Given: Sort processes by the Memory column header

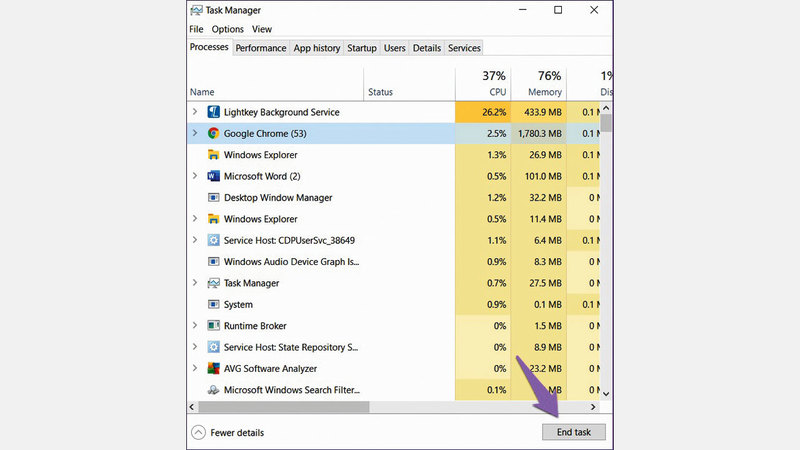Looking at the screenshot, I should [x=544, y=84].
